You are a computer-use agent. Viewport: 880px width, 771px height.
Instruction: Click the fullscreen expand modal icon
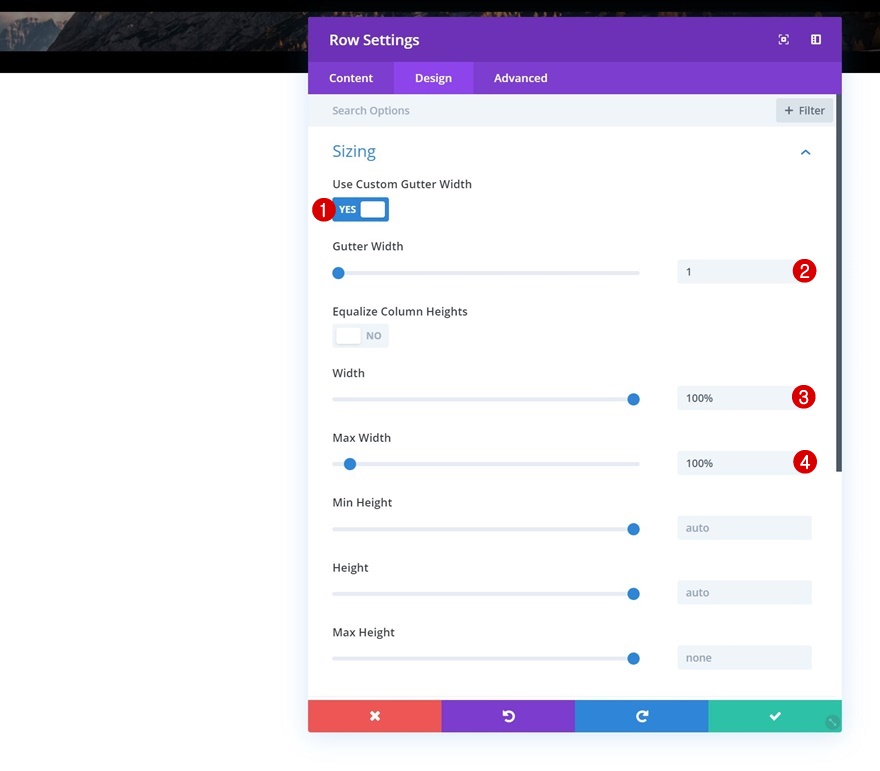[x=783, y=39]
